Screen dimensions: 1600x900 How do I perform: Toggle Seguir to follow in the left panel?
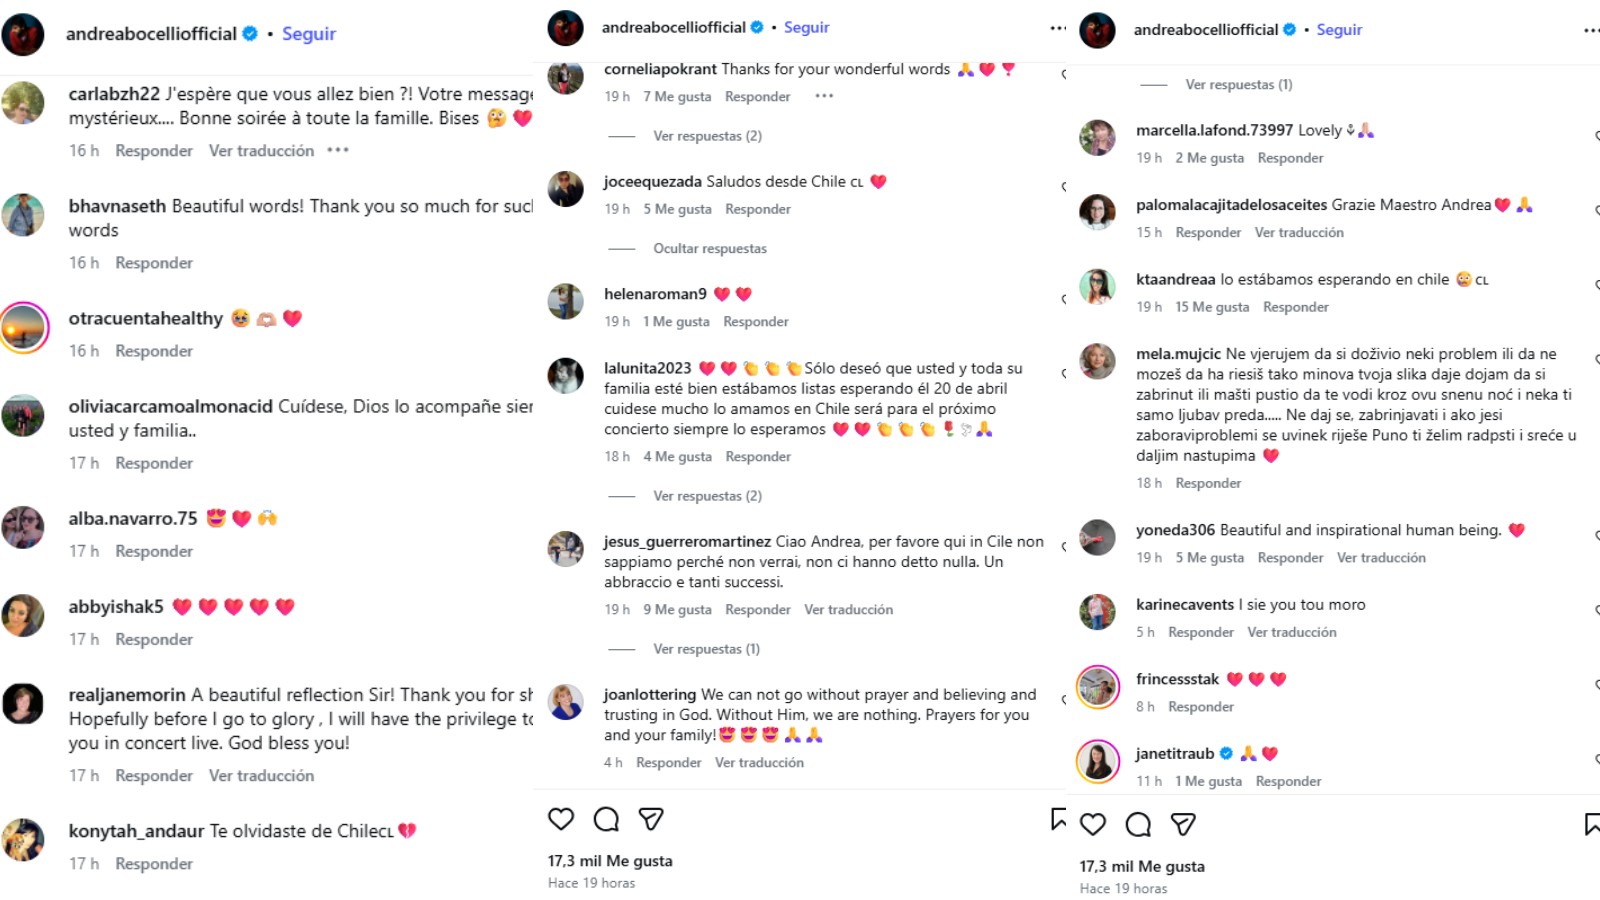tap(309, 34)
